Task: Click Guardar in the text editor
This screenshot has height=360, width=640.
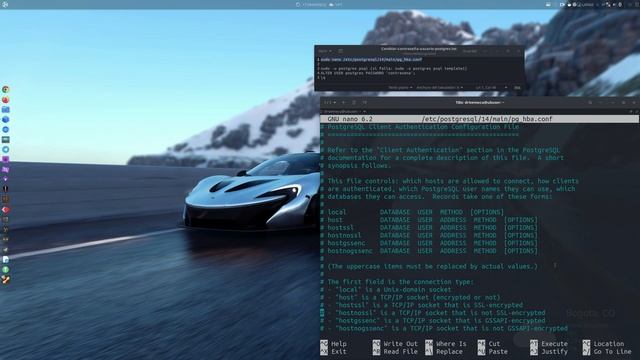Action: [x=470, y=51]
